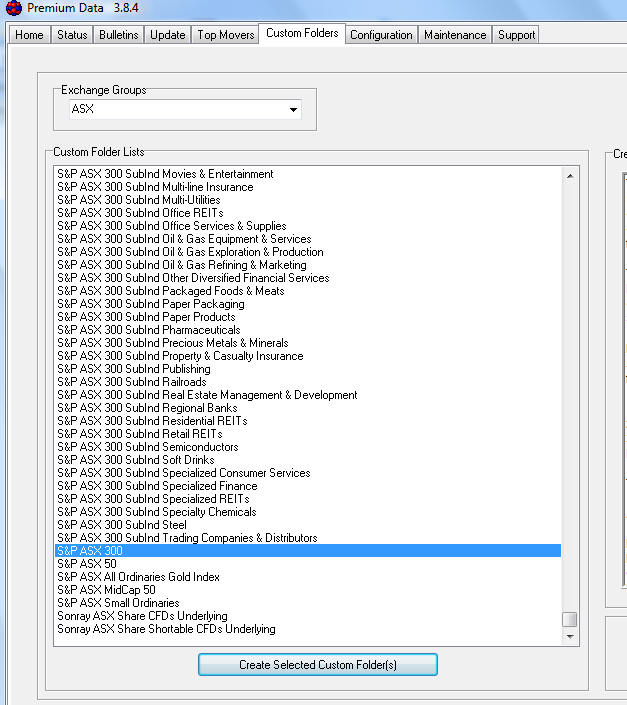This screenshot has width=627, height=705.
Task: Click the Premium Data app icon in title bar
Action: [x=13, y=8]
